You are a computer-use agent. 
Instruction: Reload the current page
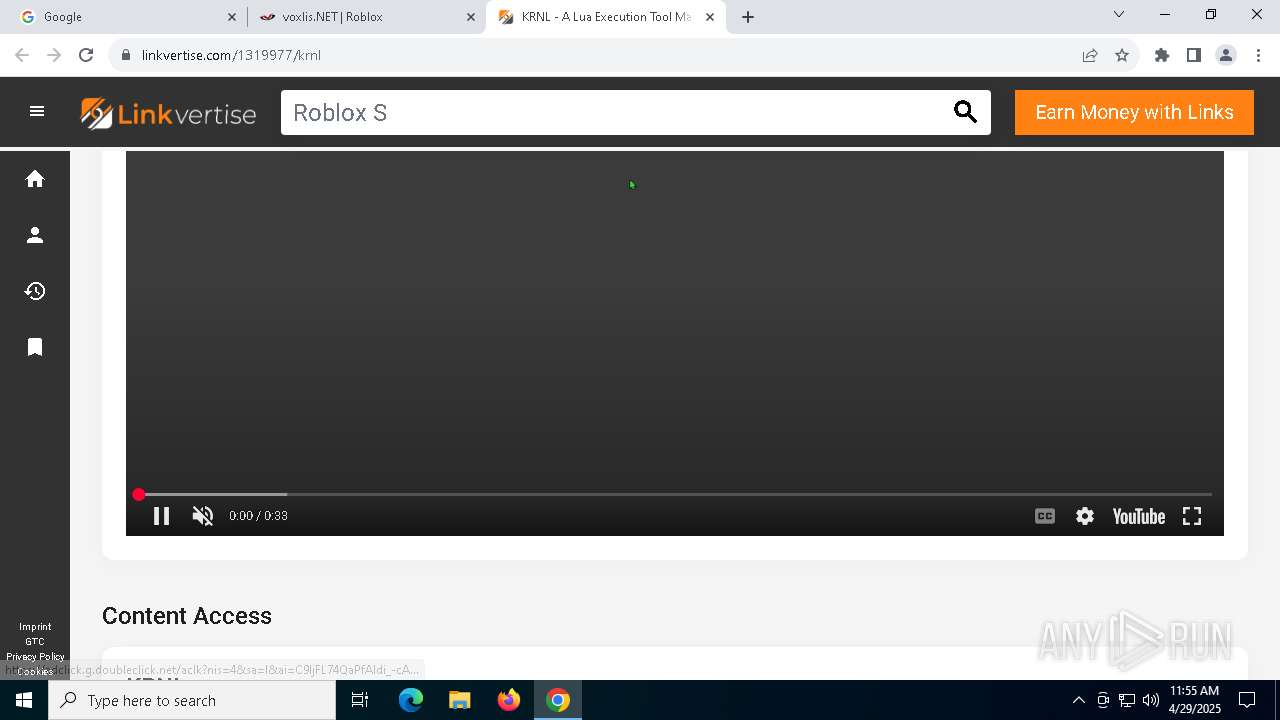[86, 55]
